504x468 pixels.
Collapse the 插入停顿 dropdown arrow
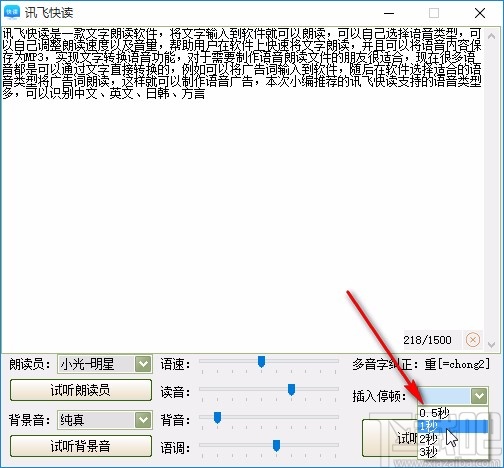point(479,396)
